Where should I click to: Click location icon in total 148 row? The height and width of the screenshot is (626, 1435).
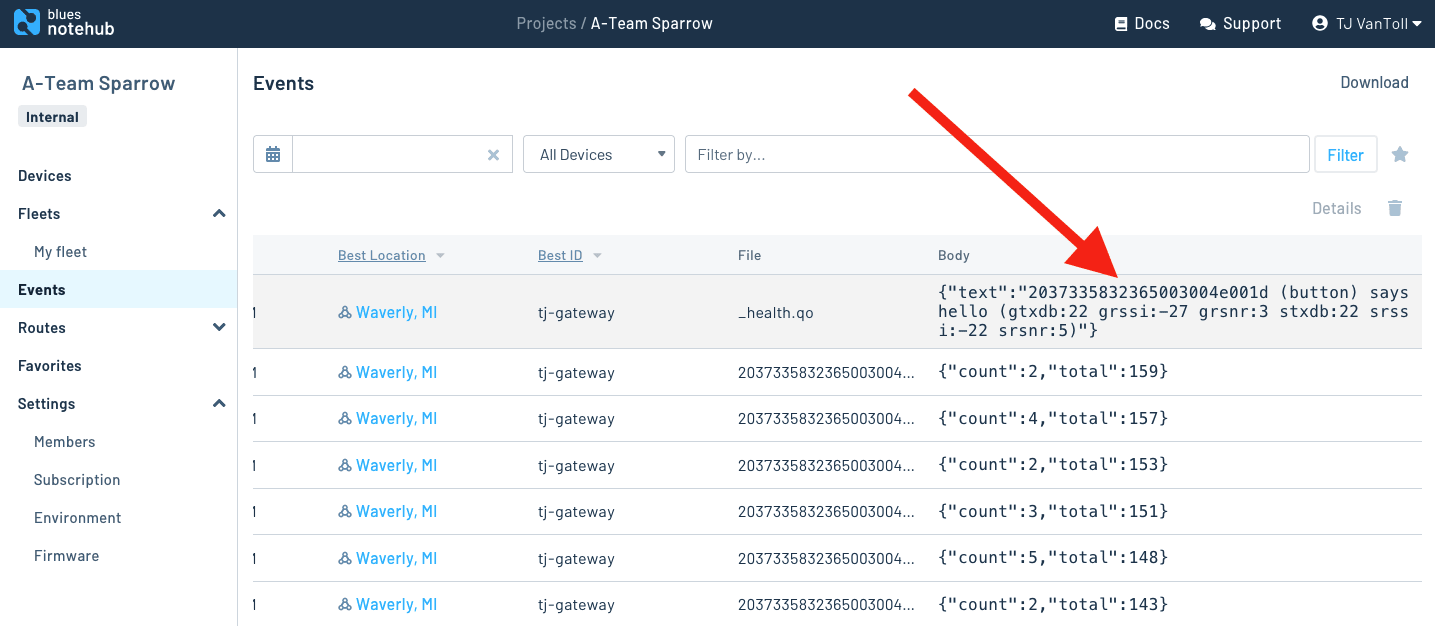(x=345, y=559)
